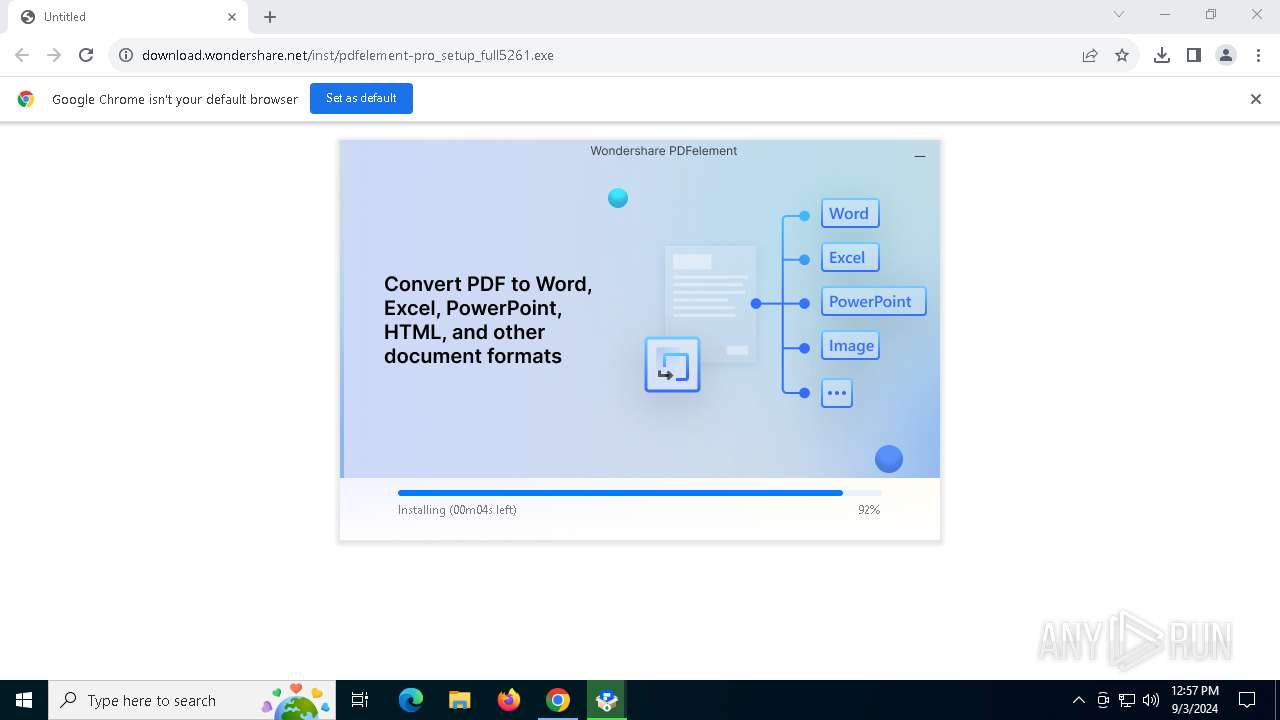1280x720 pixels.
Task: Click the 92% progress text
Action: tap(869, 510)
